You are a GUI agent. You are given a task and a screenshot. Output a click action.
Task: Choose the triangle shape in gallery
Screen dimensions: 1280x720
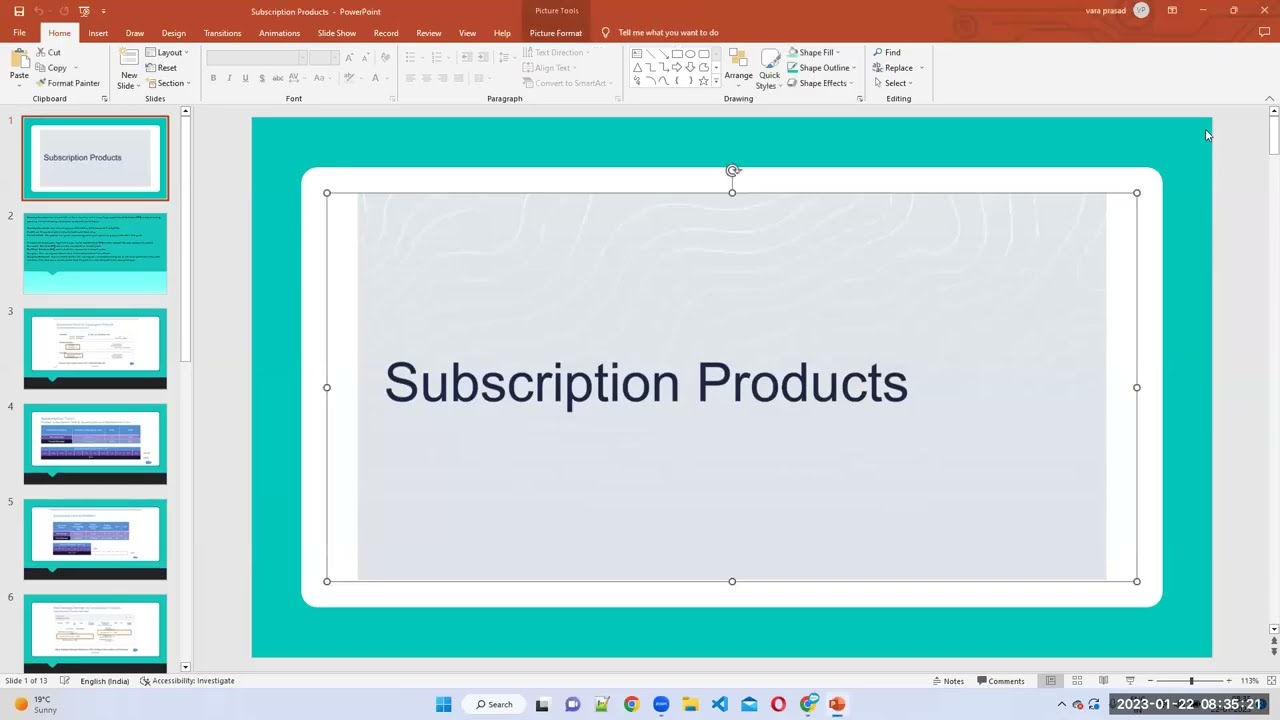coord(637,67)
